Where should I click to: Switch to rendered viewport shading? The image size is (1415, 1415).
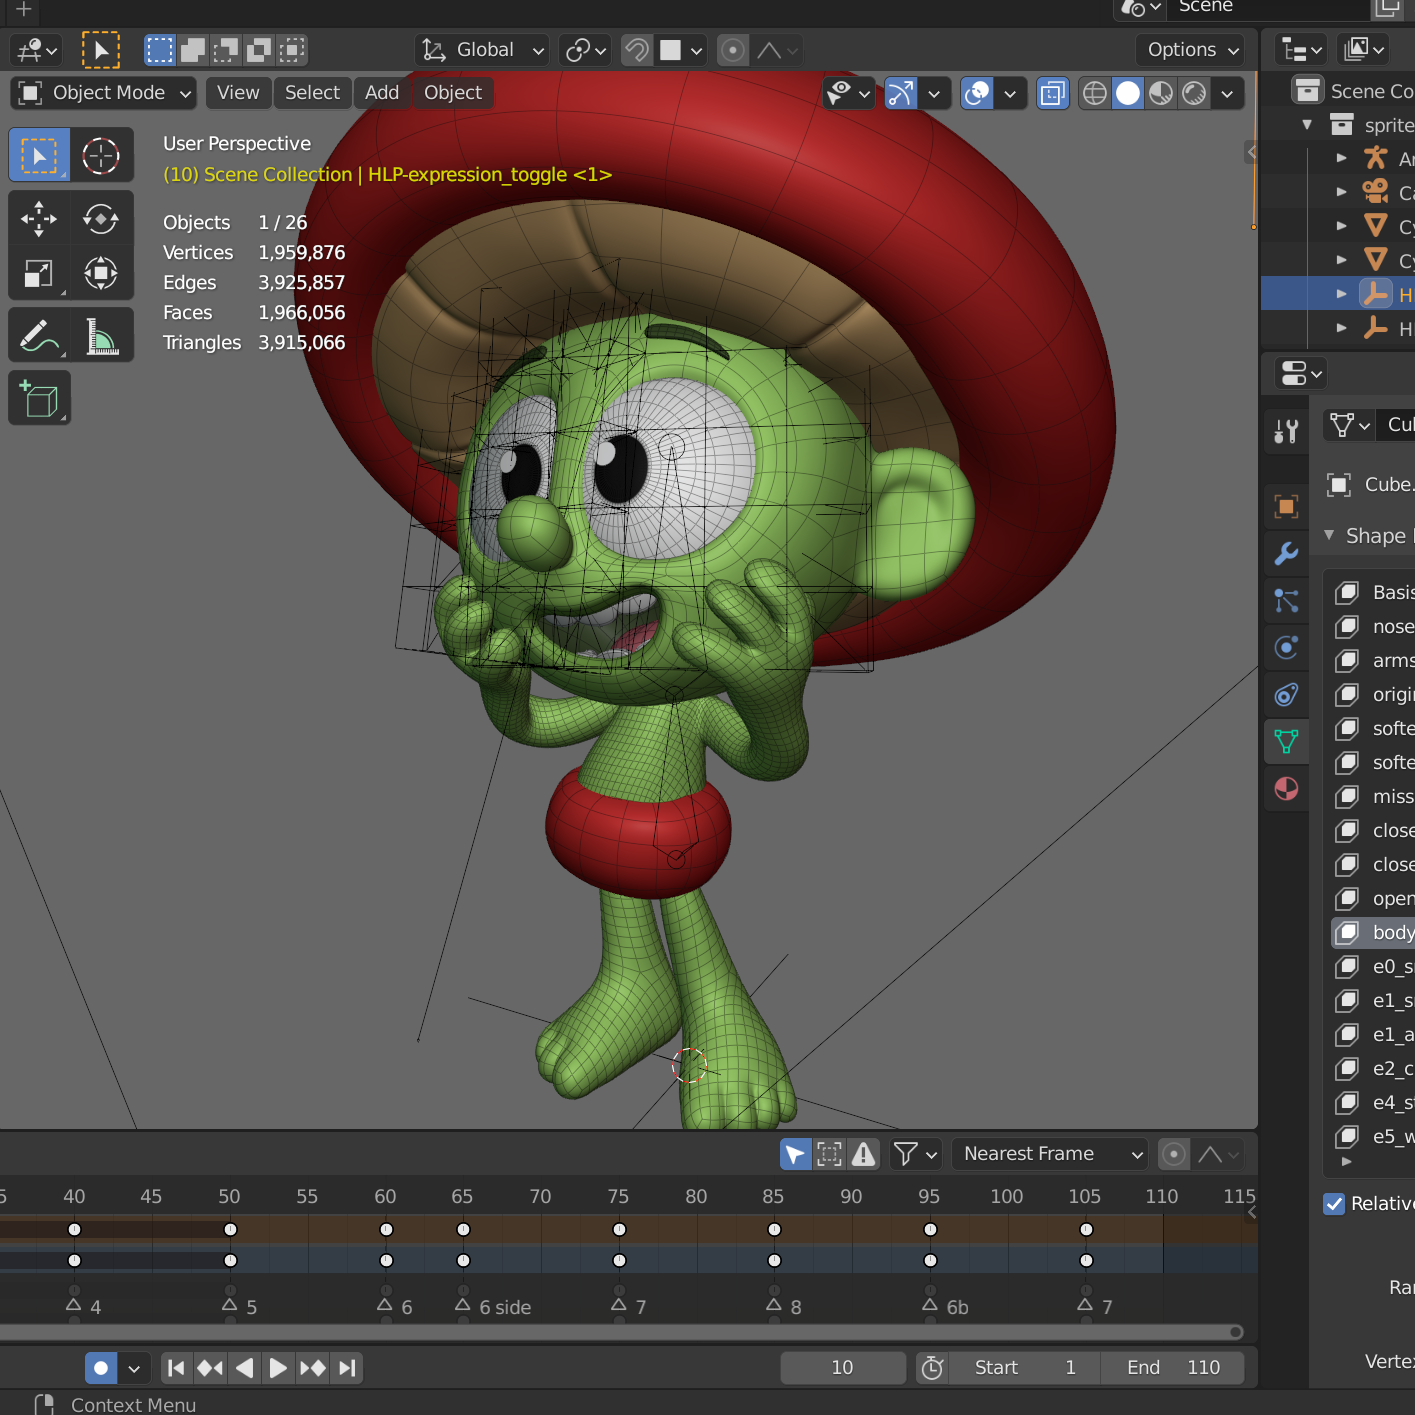click(1194, 93)
